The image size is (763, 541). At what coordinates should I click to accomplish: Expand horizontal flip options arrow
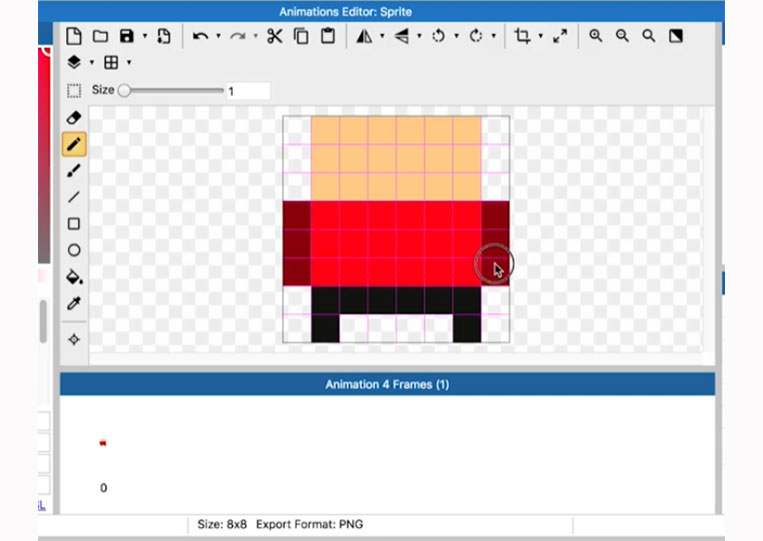pyautogui.click(x=382, y=36)
